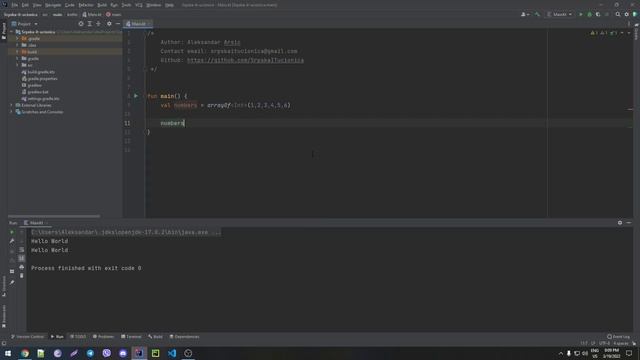The image size is (640, 360).
Task: Click Collapse All in the Project panel
Action: 98,24
